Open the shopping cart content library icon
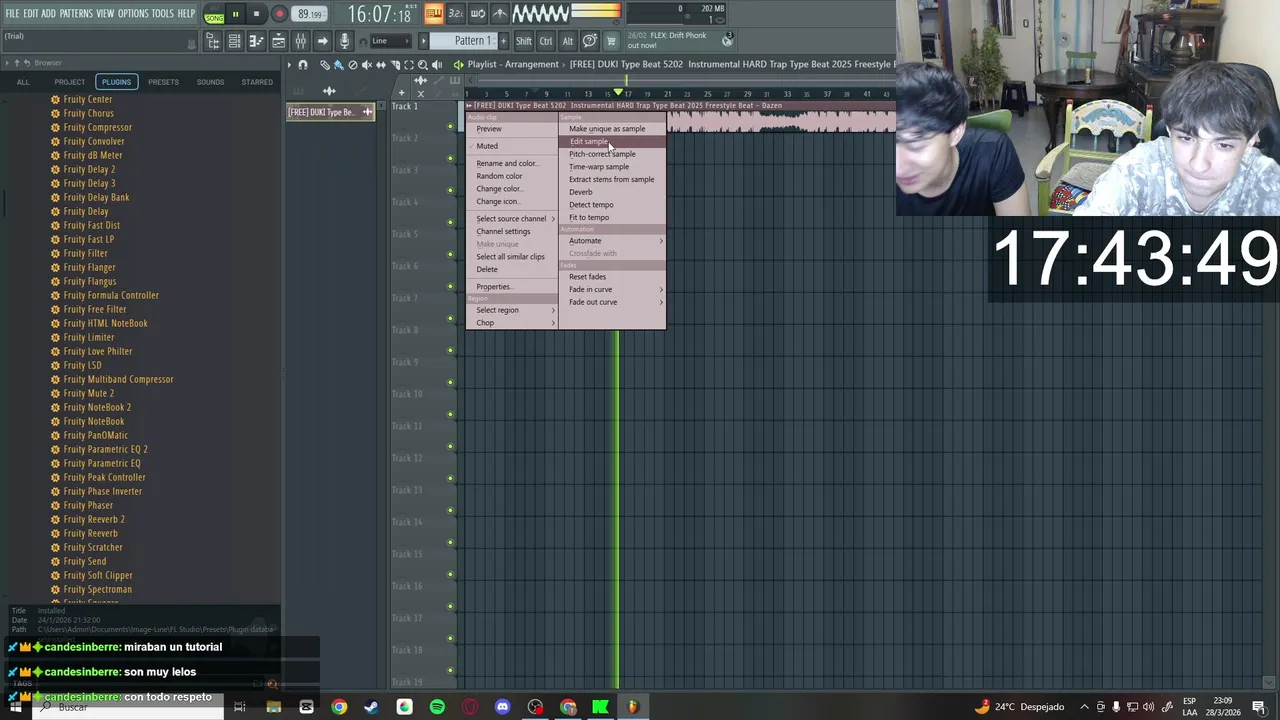The image size is (1280, 720). pyautogui.click(x=612, y=41)
